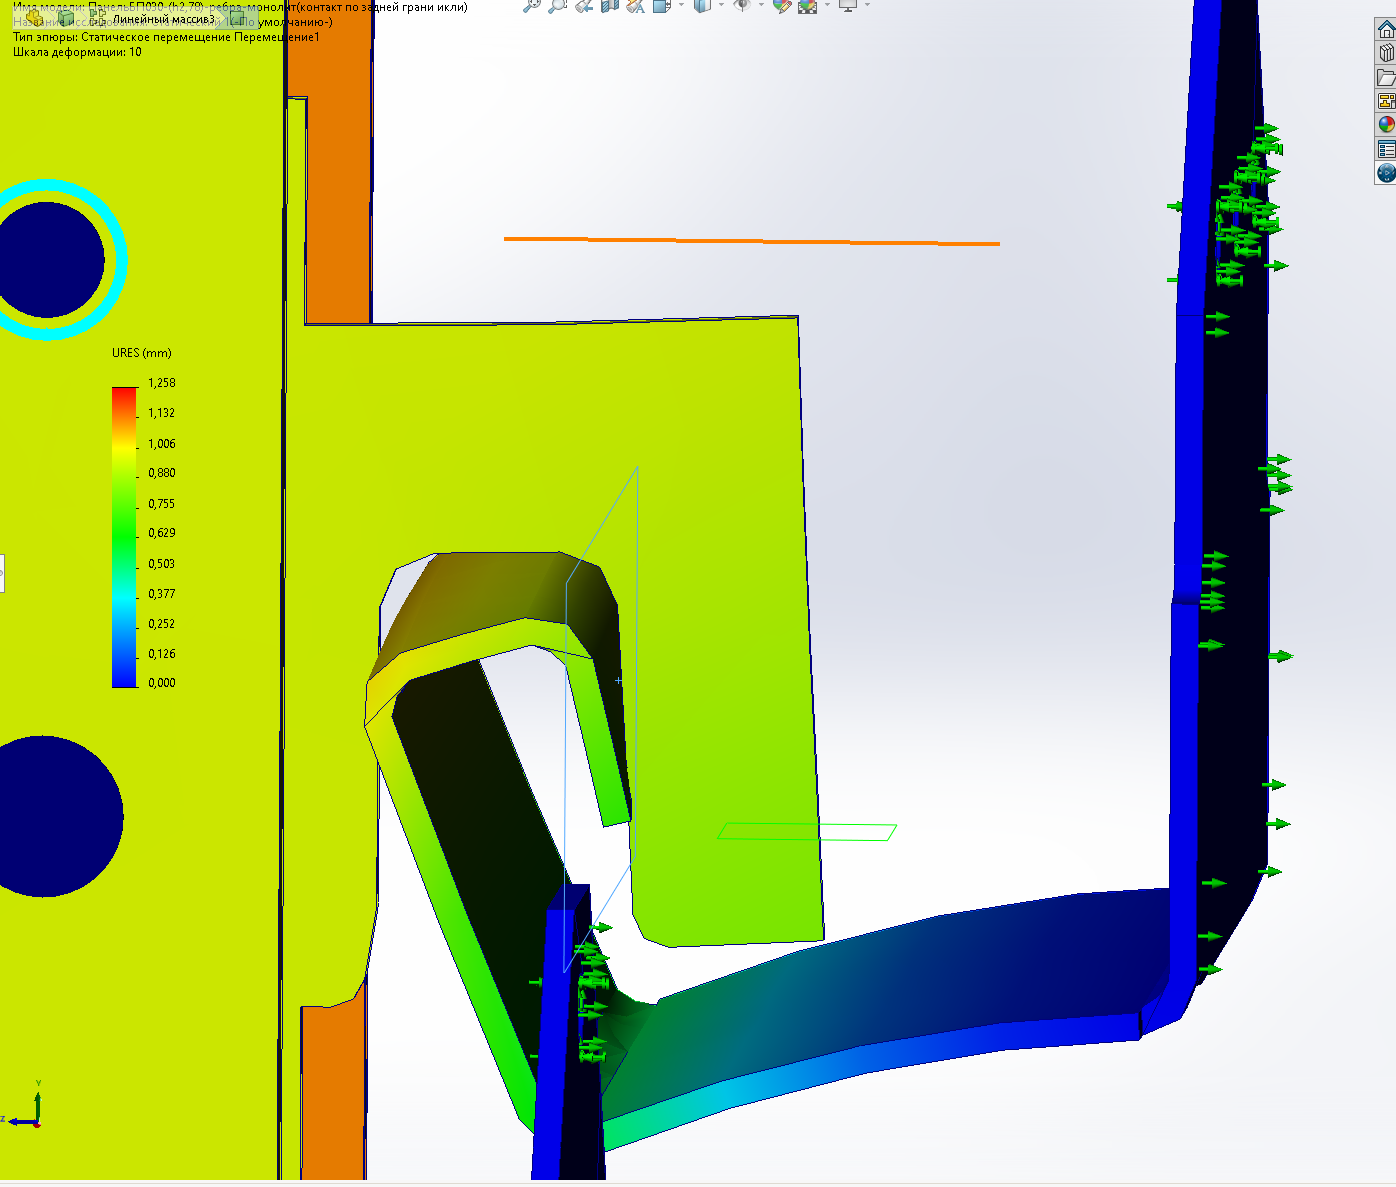The height and width of the screenshot is (1187, 1396).
Task: Open the View Settings monitor icon
Action: point(848,6)
